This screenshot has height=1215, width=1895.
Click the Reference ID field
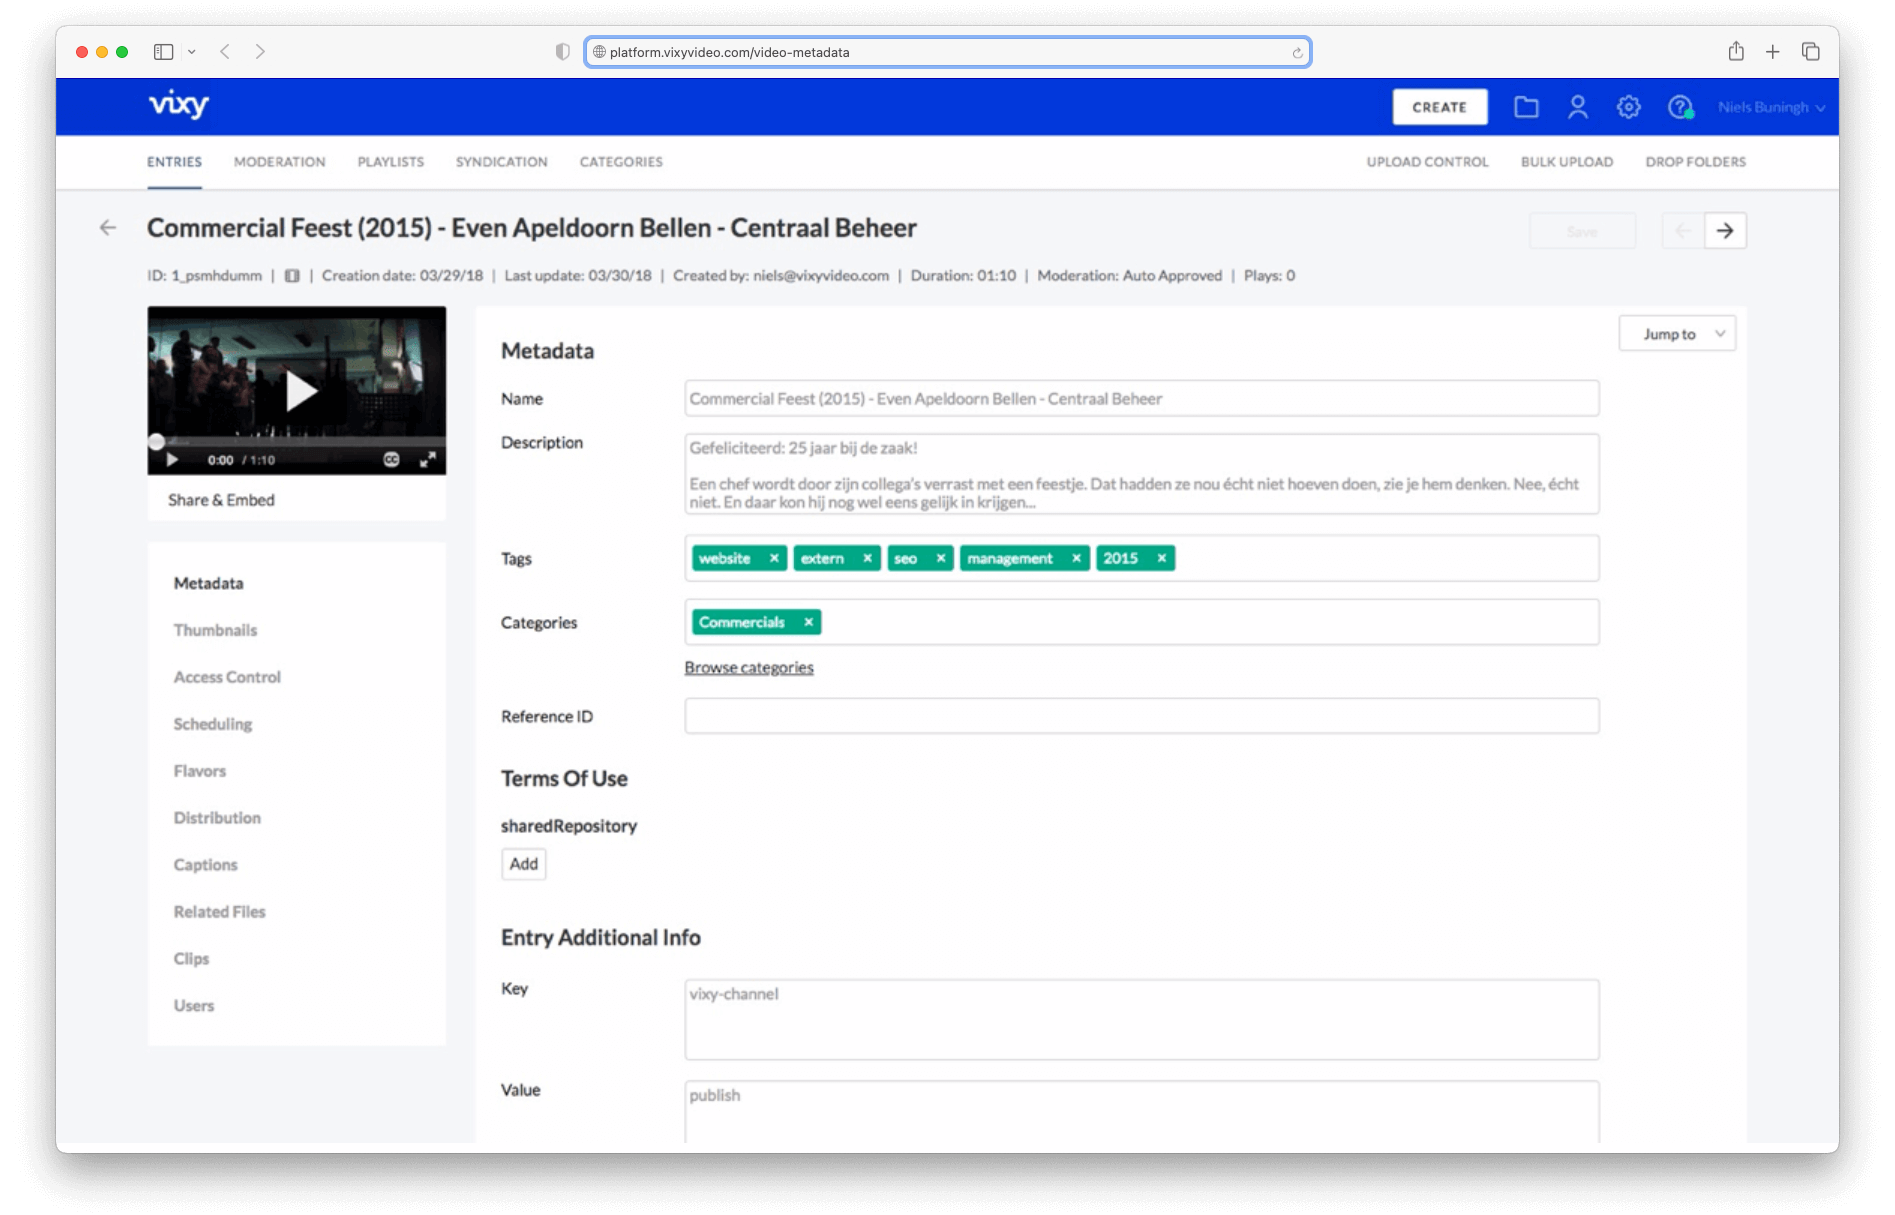point(1141,716)
